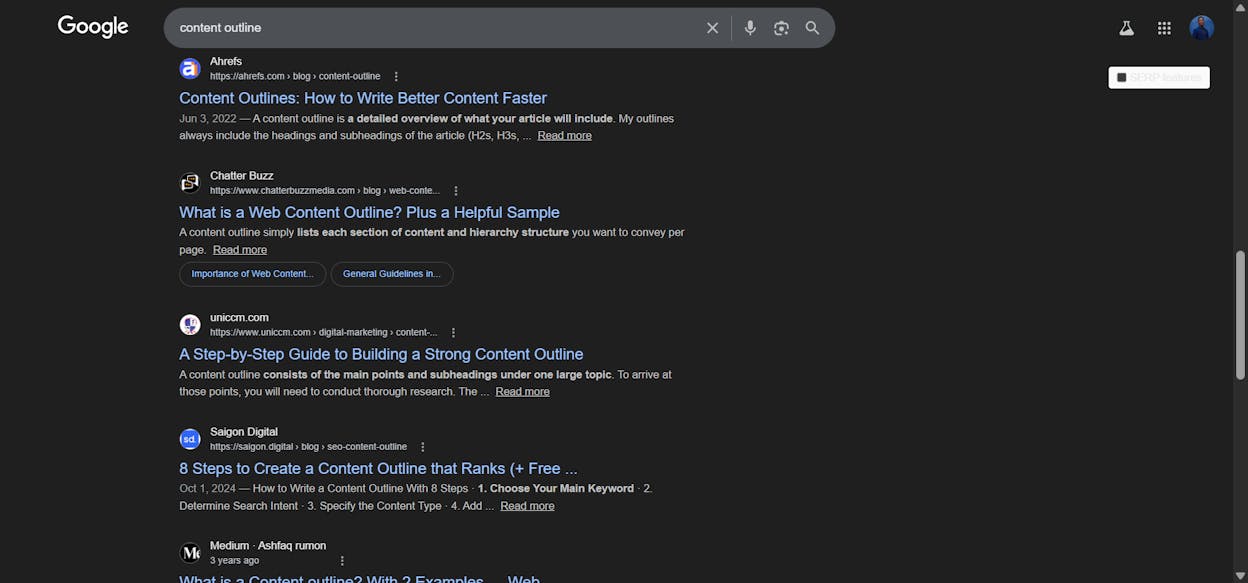Click the scrollbar down arrow
This screenshot has height=583, width=1248.
[x=1241, y=577]
